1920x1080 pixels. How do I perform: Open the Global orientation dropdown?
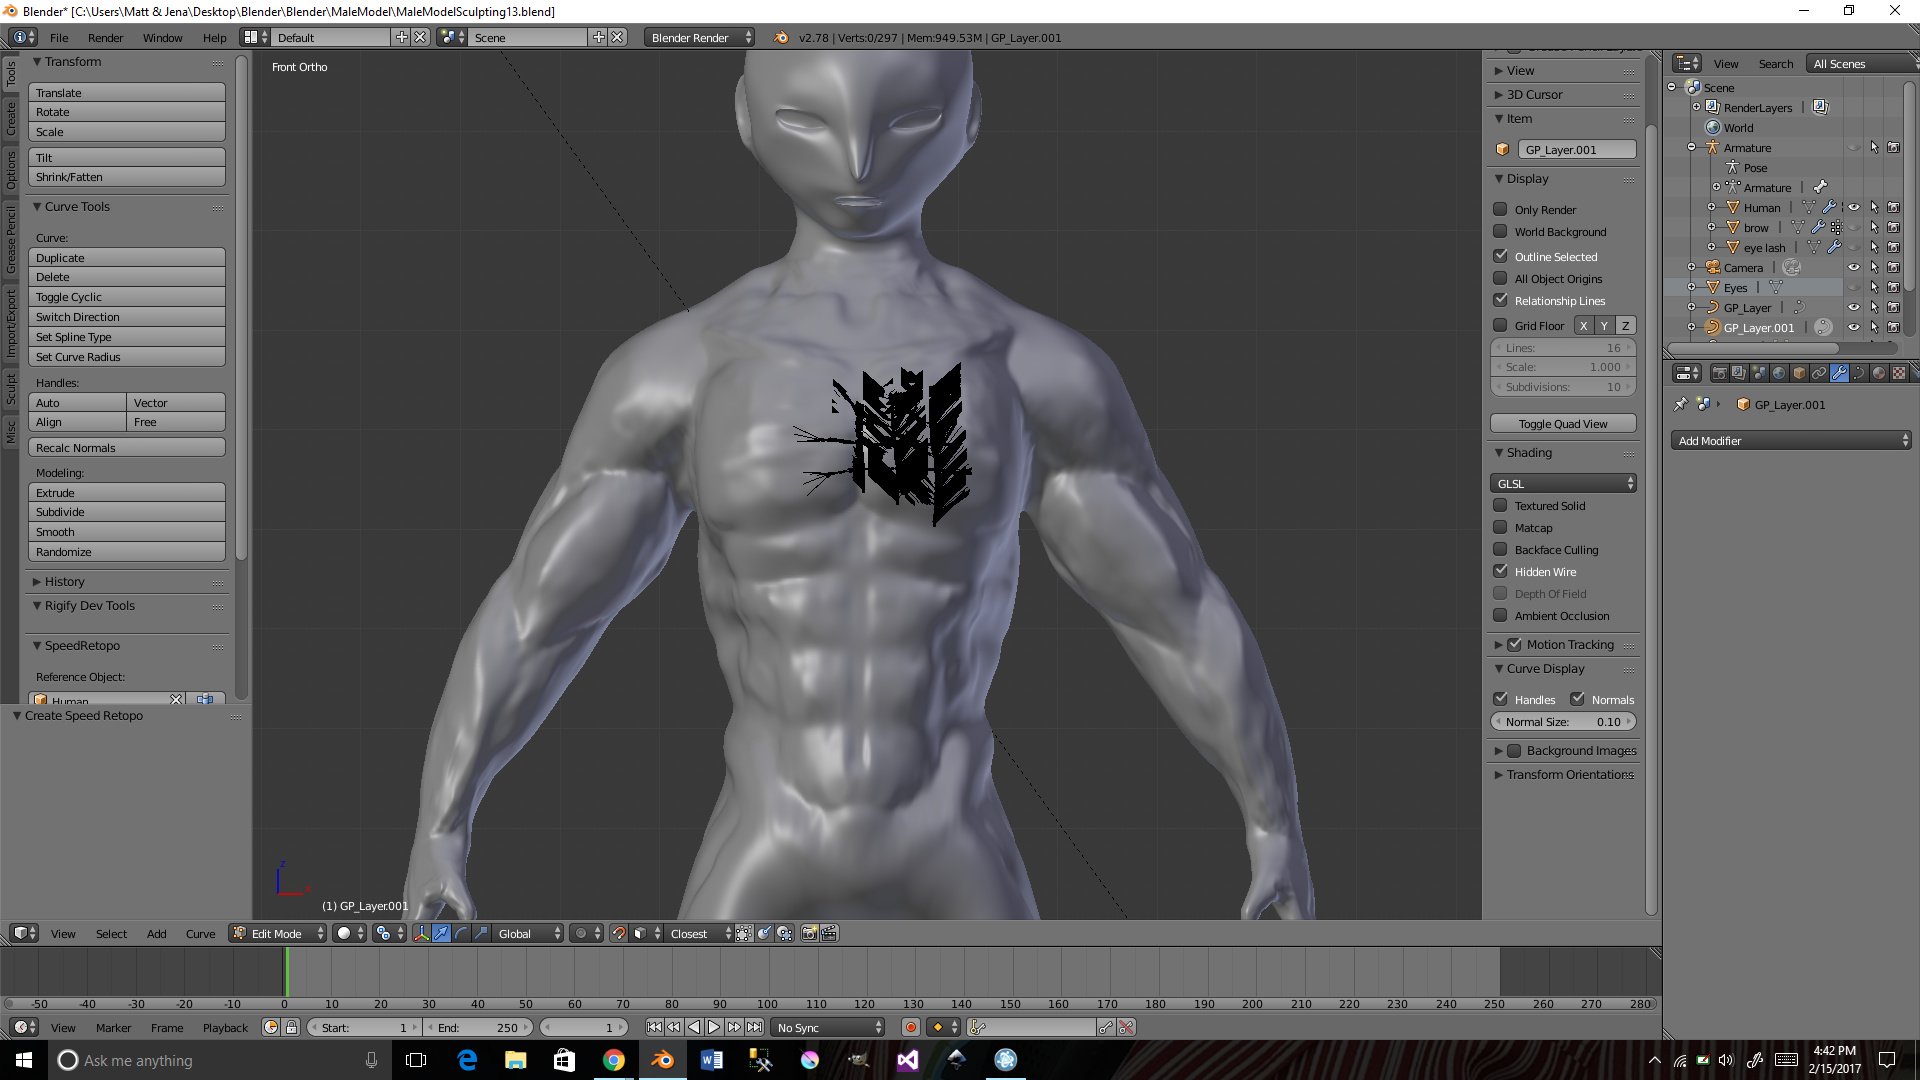[x=528, y=933]
